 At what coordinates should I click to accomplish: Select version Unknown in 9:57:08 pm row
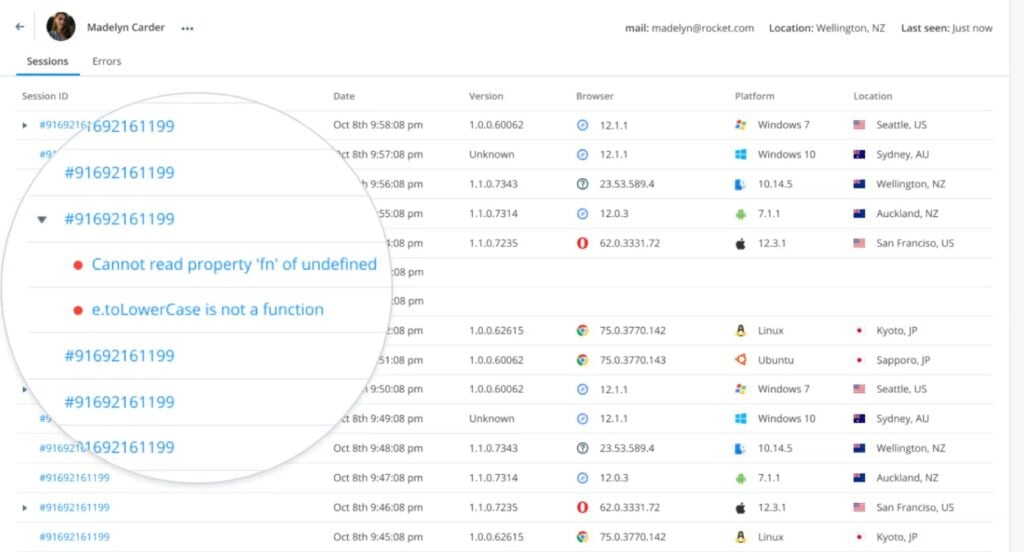click(x=492, y=154)
